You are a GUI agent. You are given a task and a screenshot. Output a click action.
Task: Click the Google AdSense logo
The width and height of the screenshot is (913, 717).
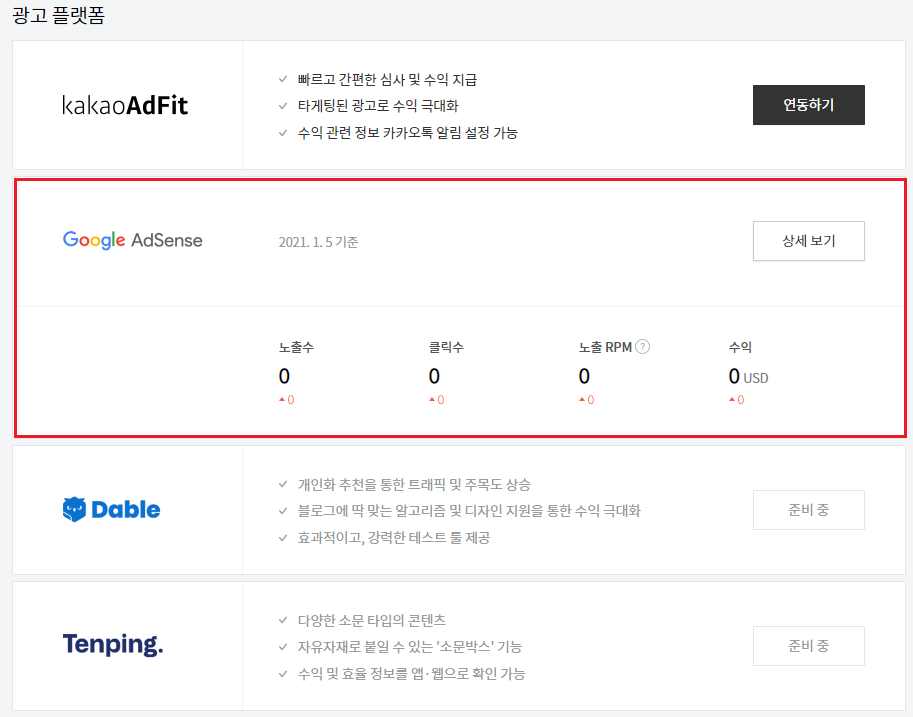click(132, 239)
